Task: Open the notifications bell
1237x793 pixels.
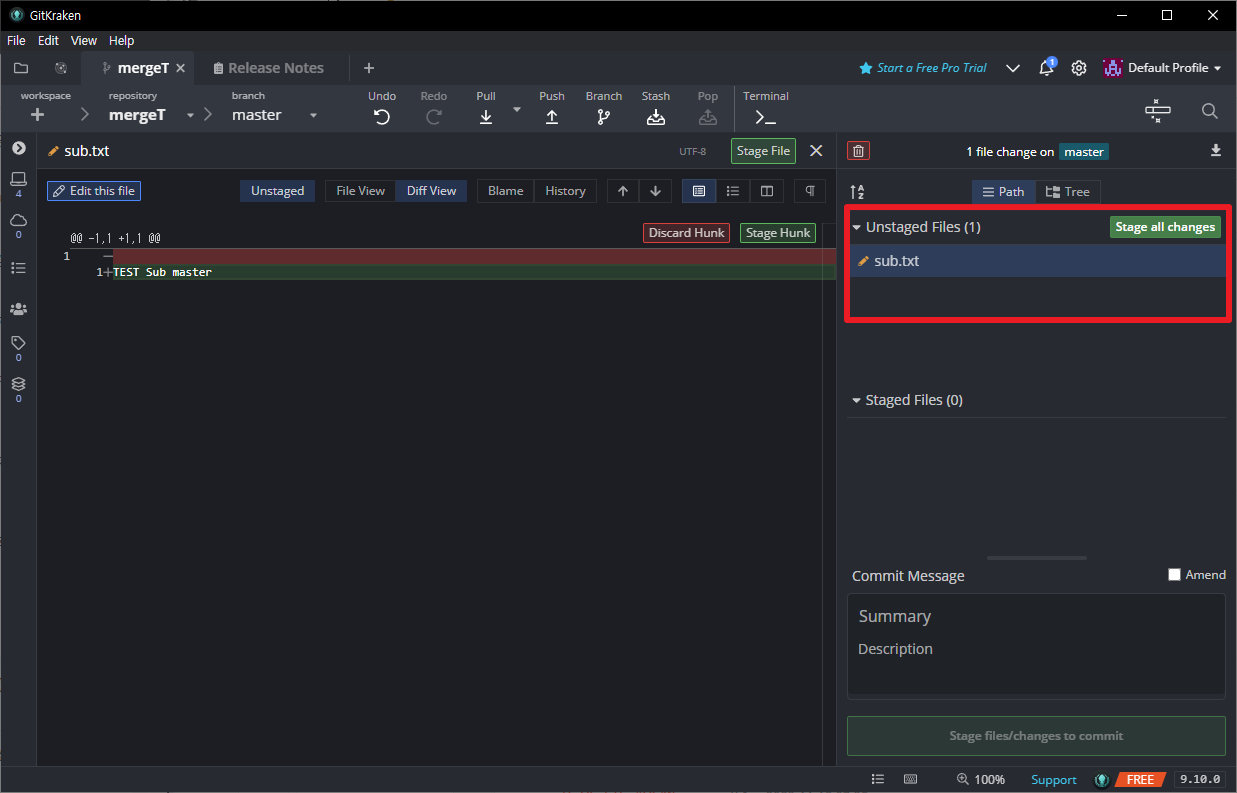Action: coord(1046,68)
